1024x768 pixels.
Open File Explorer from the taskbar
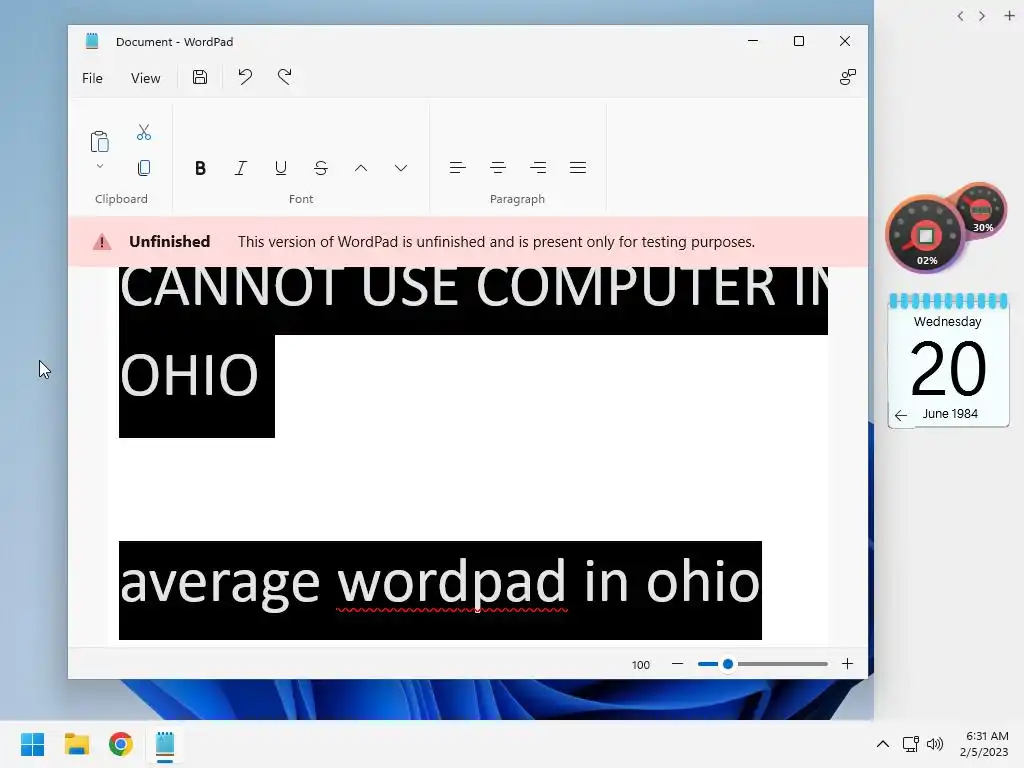pyautogui.click(x=76, y=744)
